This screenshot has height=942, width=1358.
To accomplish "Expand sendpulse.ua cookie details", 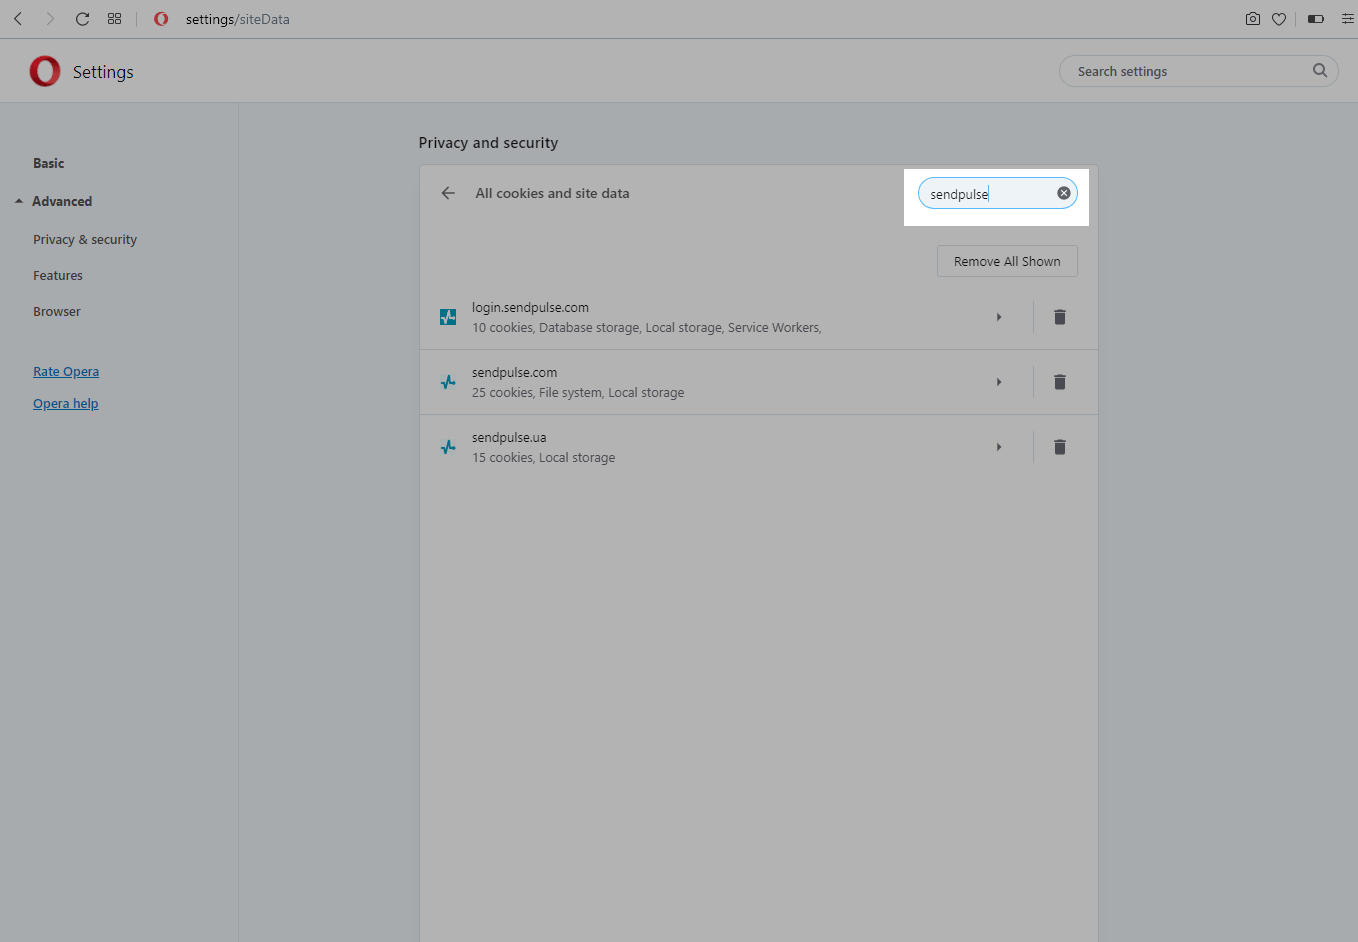I will [x=999, y=447].
